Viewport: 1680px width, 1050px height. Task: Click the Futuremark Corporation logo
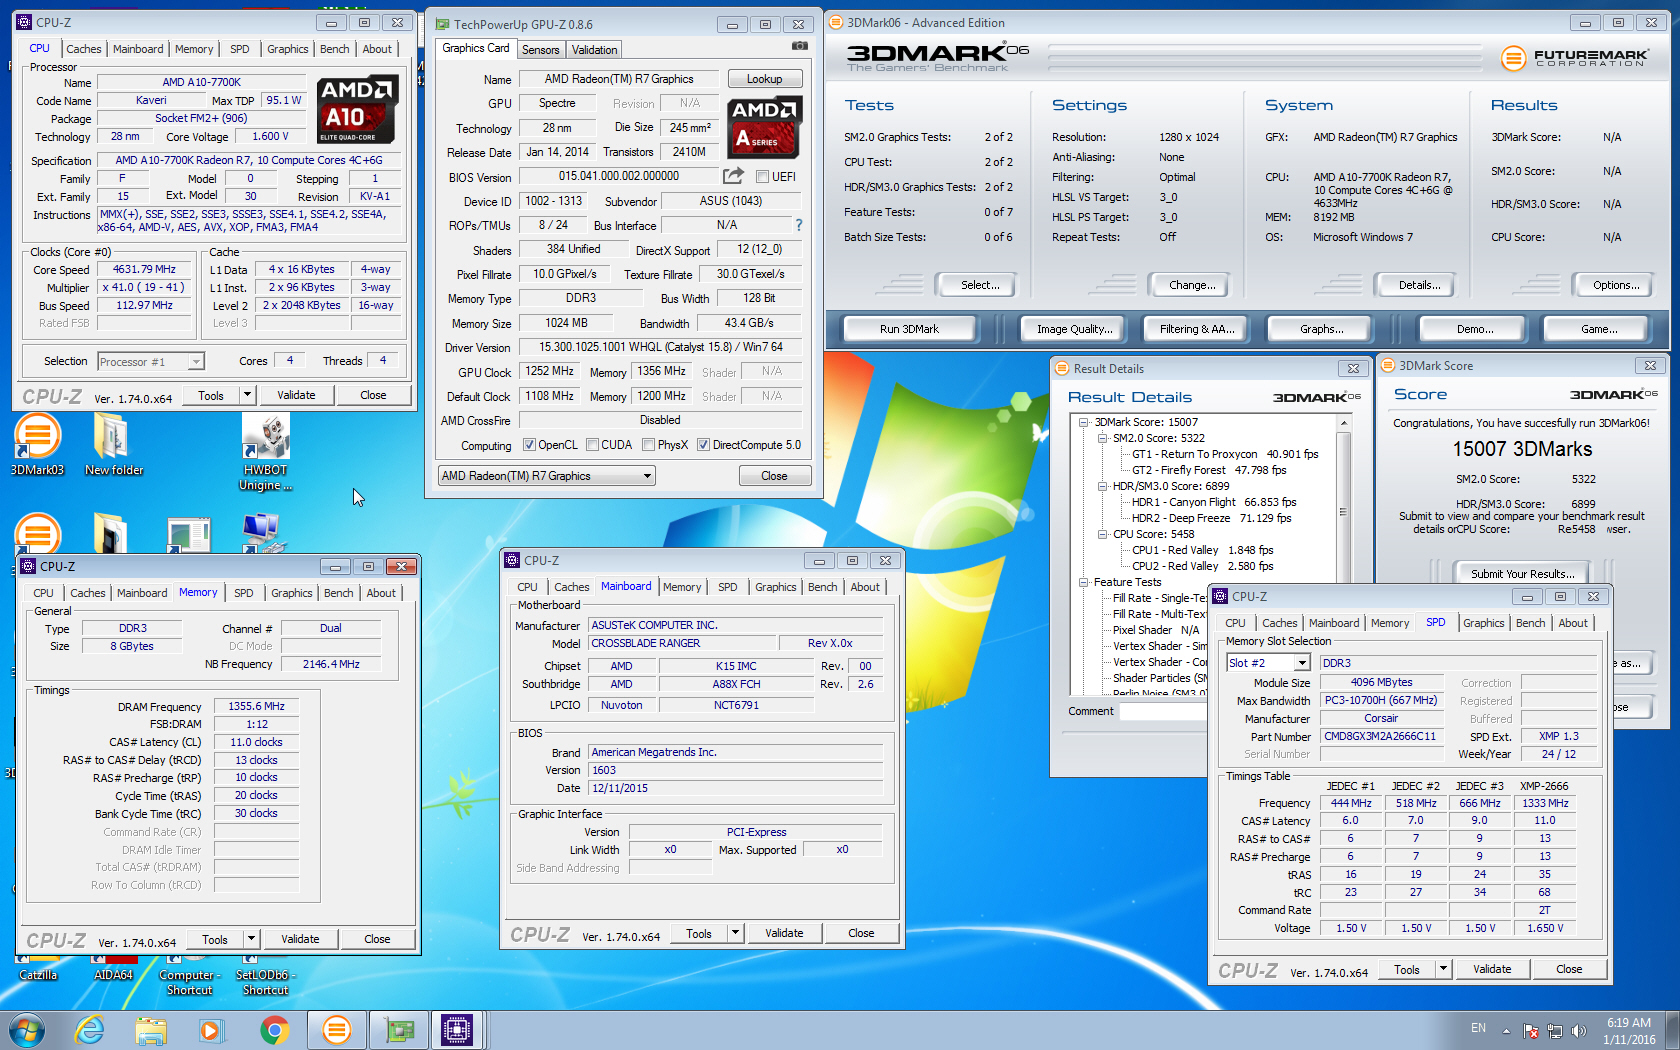coord(1574,58)
